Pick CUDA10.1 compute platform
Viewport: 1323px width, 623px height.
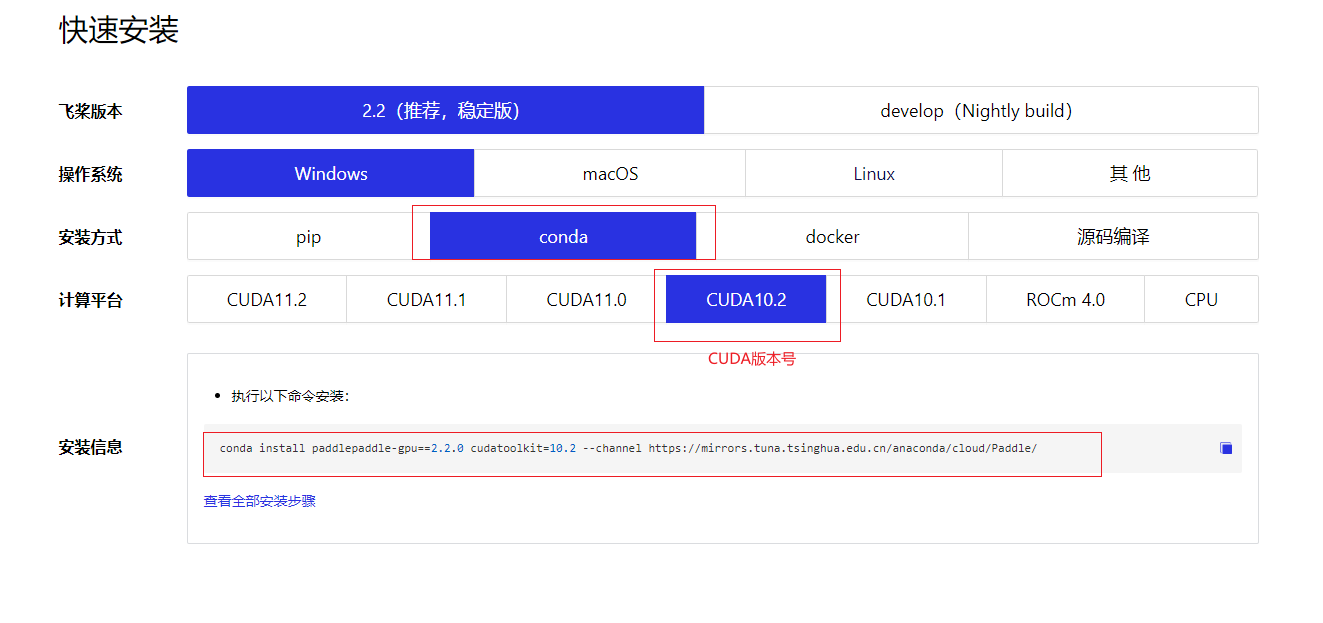point(906,299)
